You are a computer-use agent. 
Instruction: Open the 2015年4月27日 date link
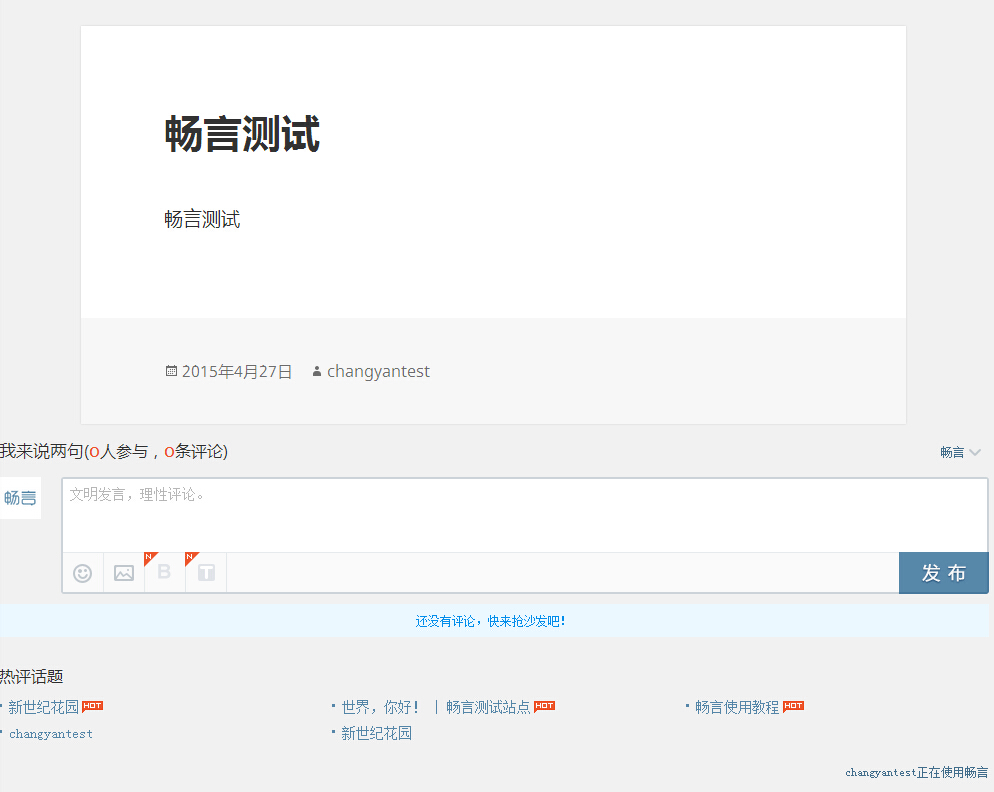[x=237, y=372]
